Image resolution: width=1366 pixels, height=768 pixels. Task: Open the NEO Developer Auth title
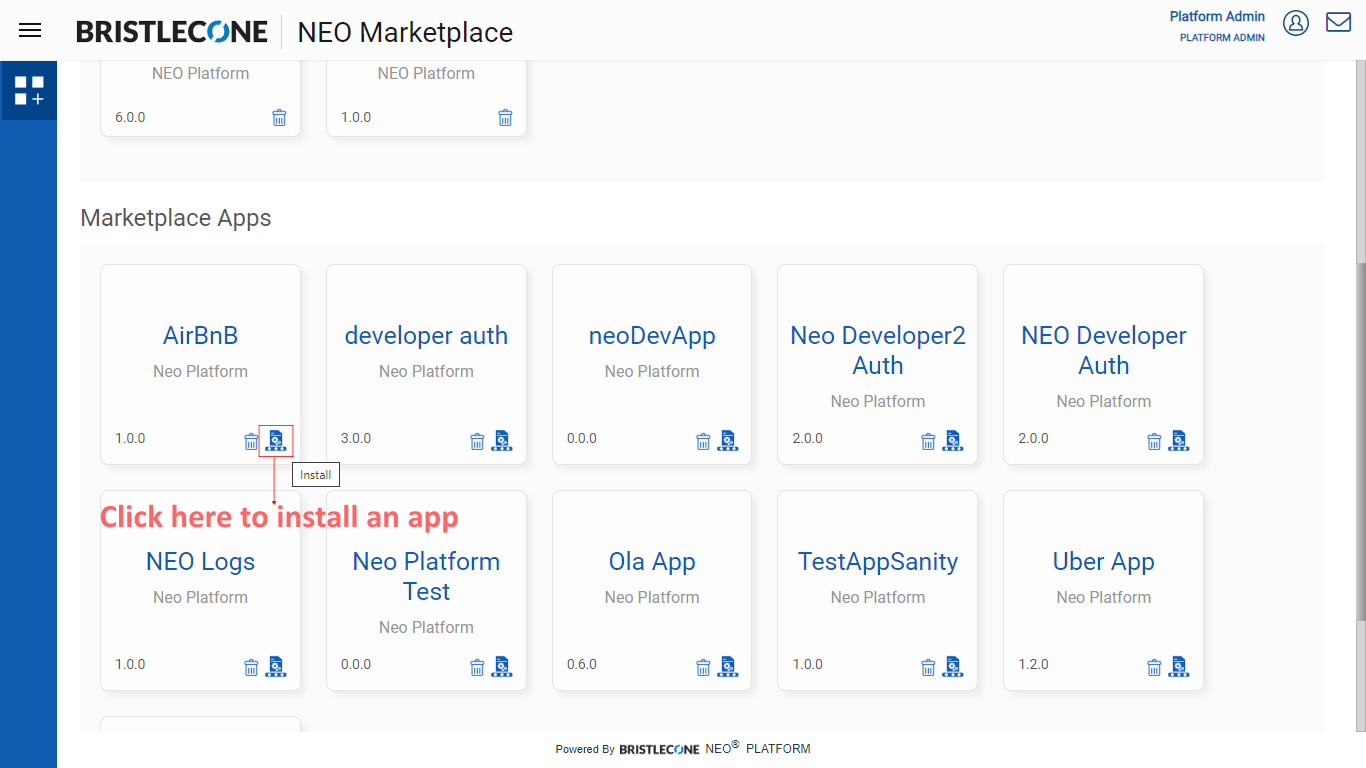pos(1104,351)
